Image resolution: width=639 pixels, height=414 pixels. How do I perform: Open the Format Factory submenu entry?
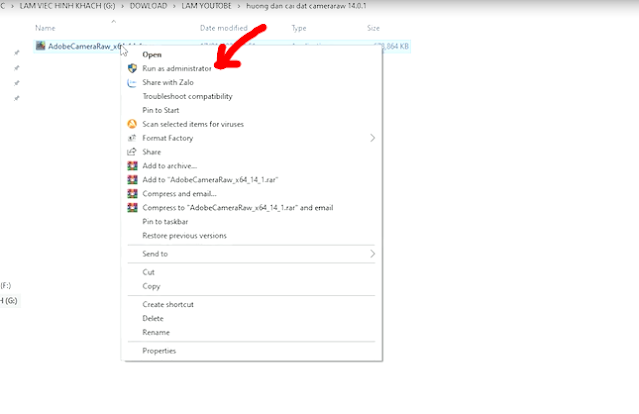(167, 138)
